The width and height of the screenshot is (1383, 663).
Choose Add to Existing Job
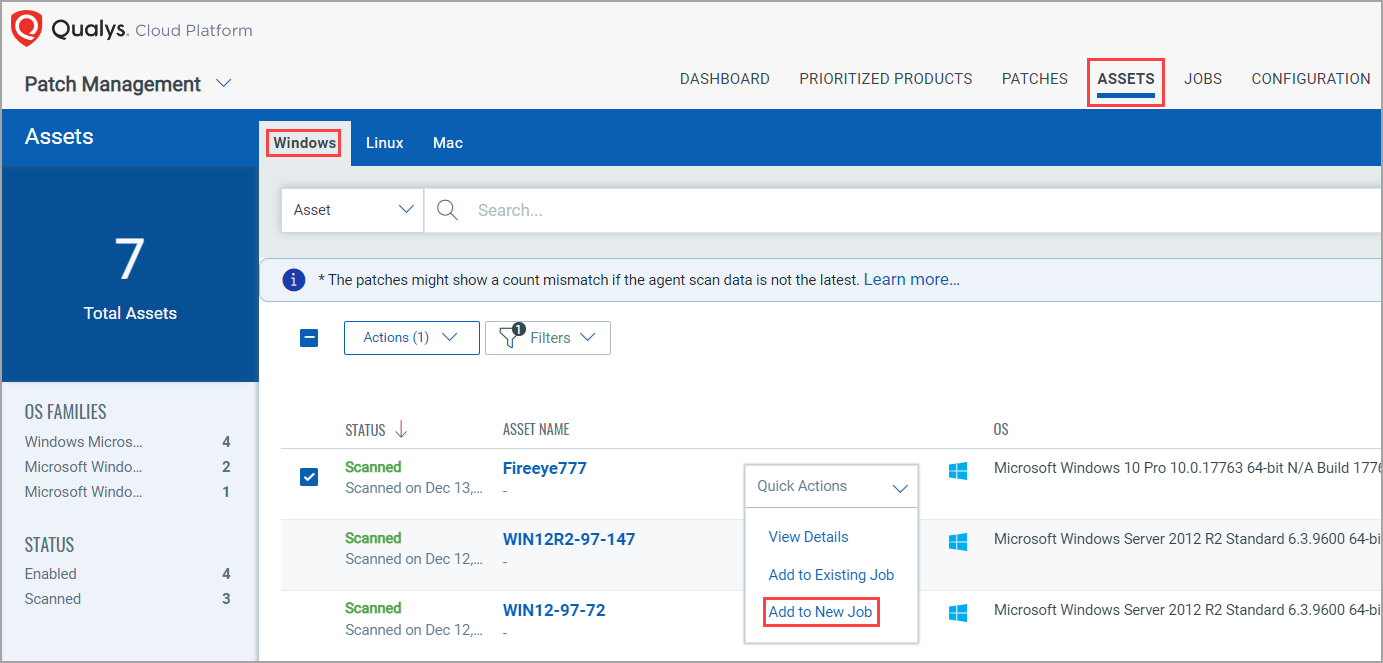point(831,575)
